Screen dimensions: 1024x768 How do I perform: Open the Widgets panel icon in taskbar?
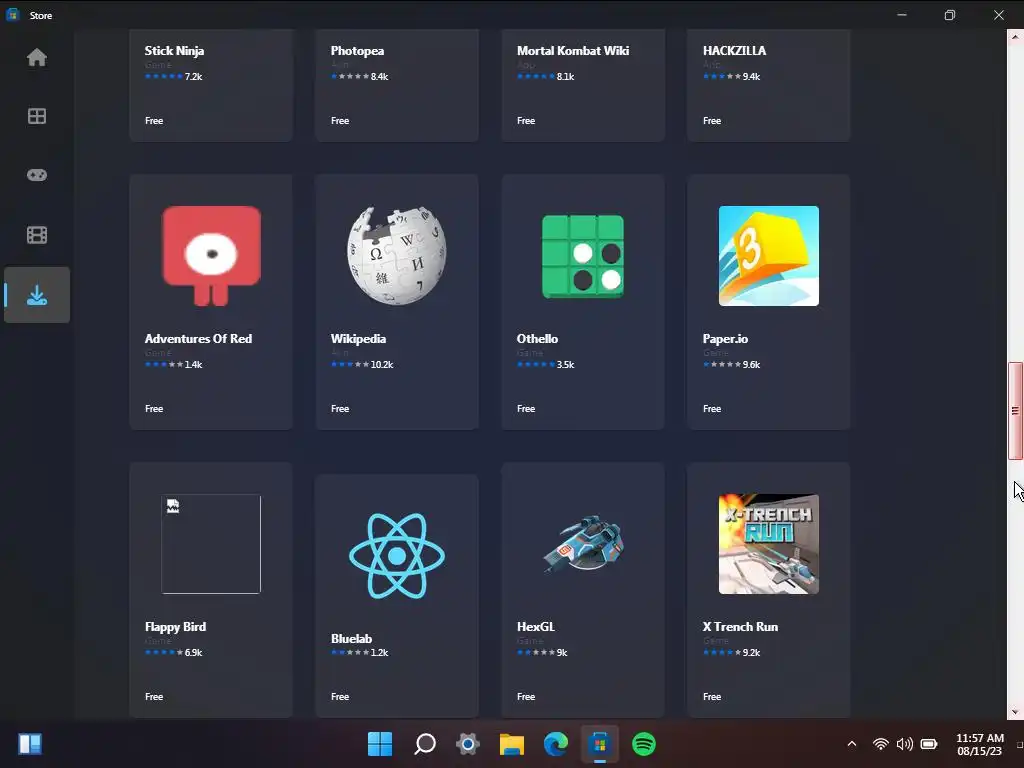pos(30,744)
